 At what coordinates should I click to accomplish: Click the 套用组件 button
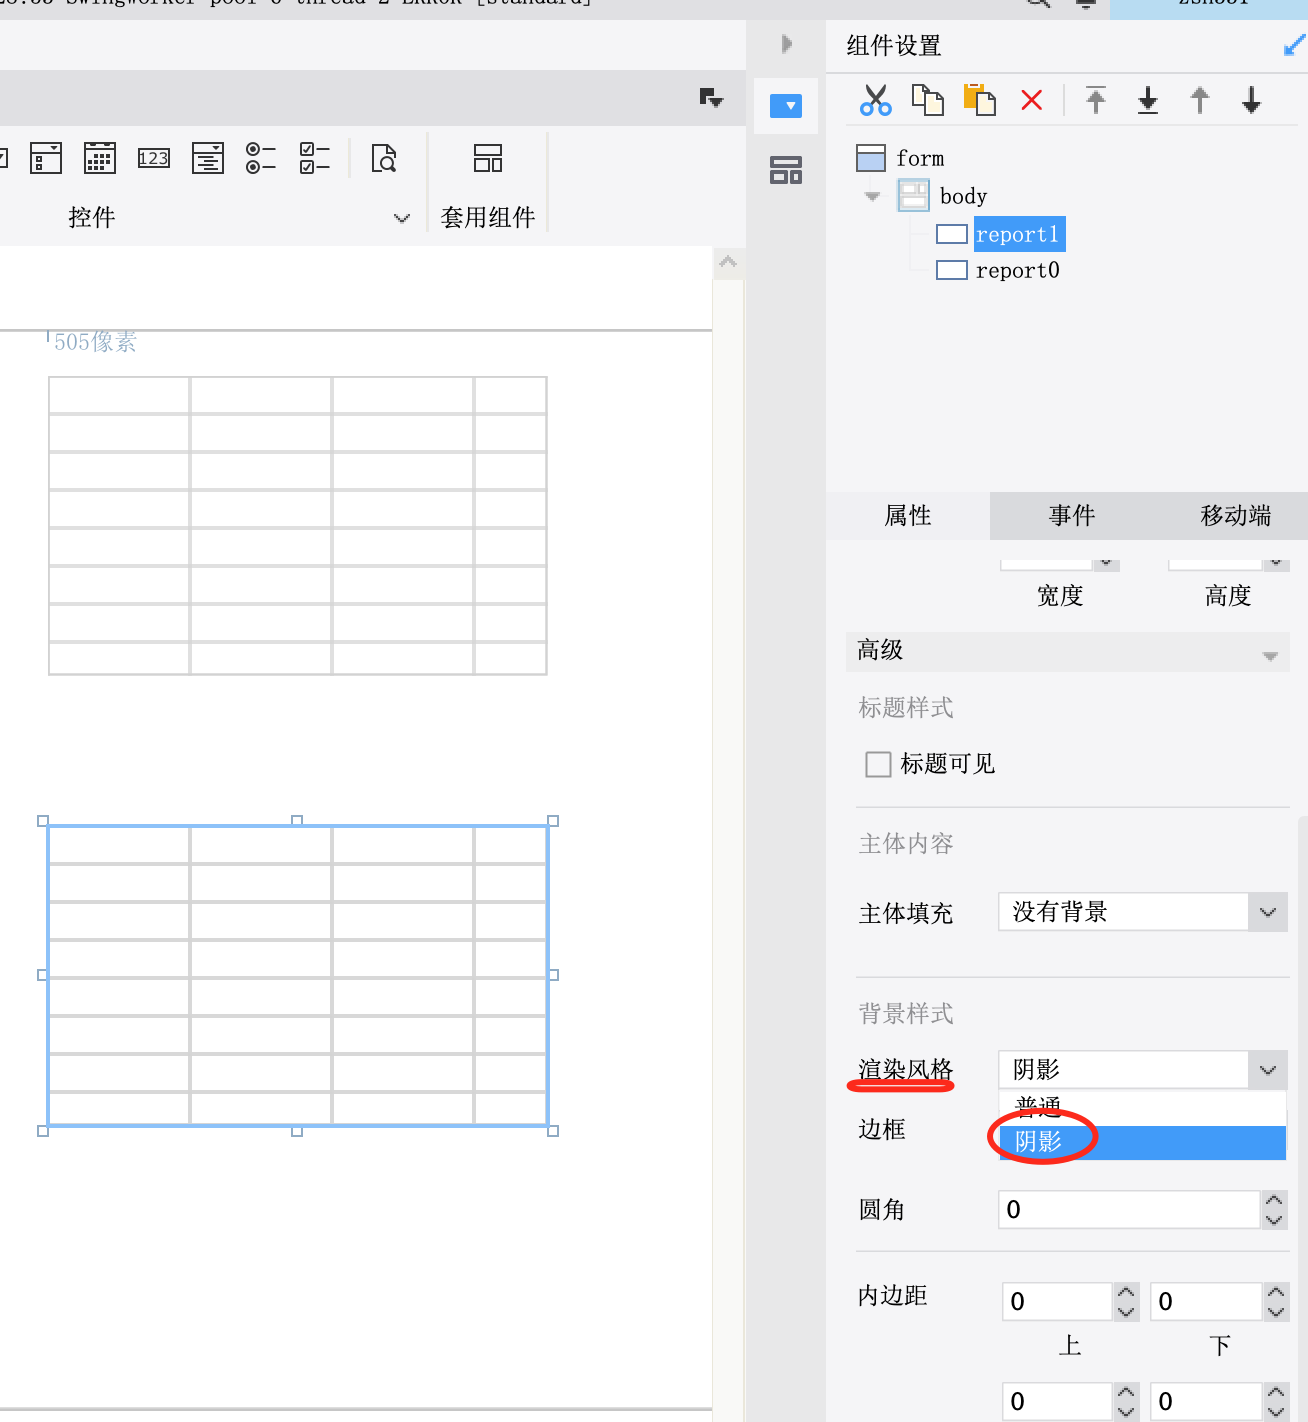pos(488,217)
